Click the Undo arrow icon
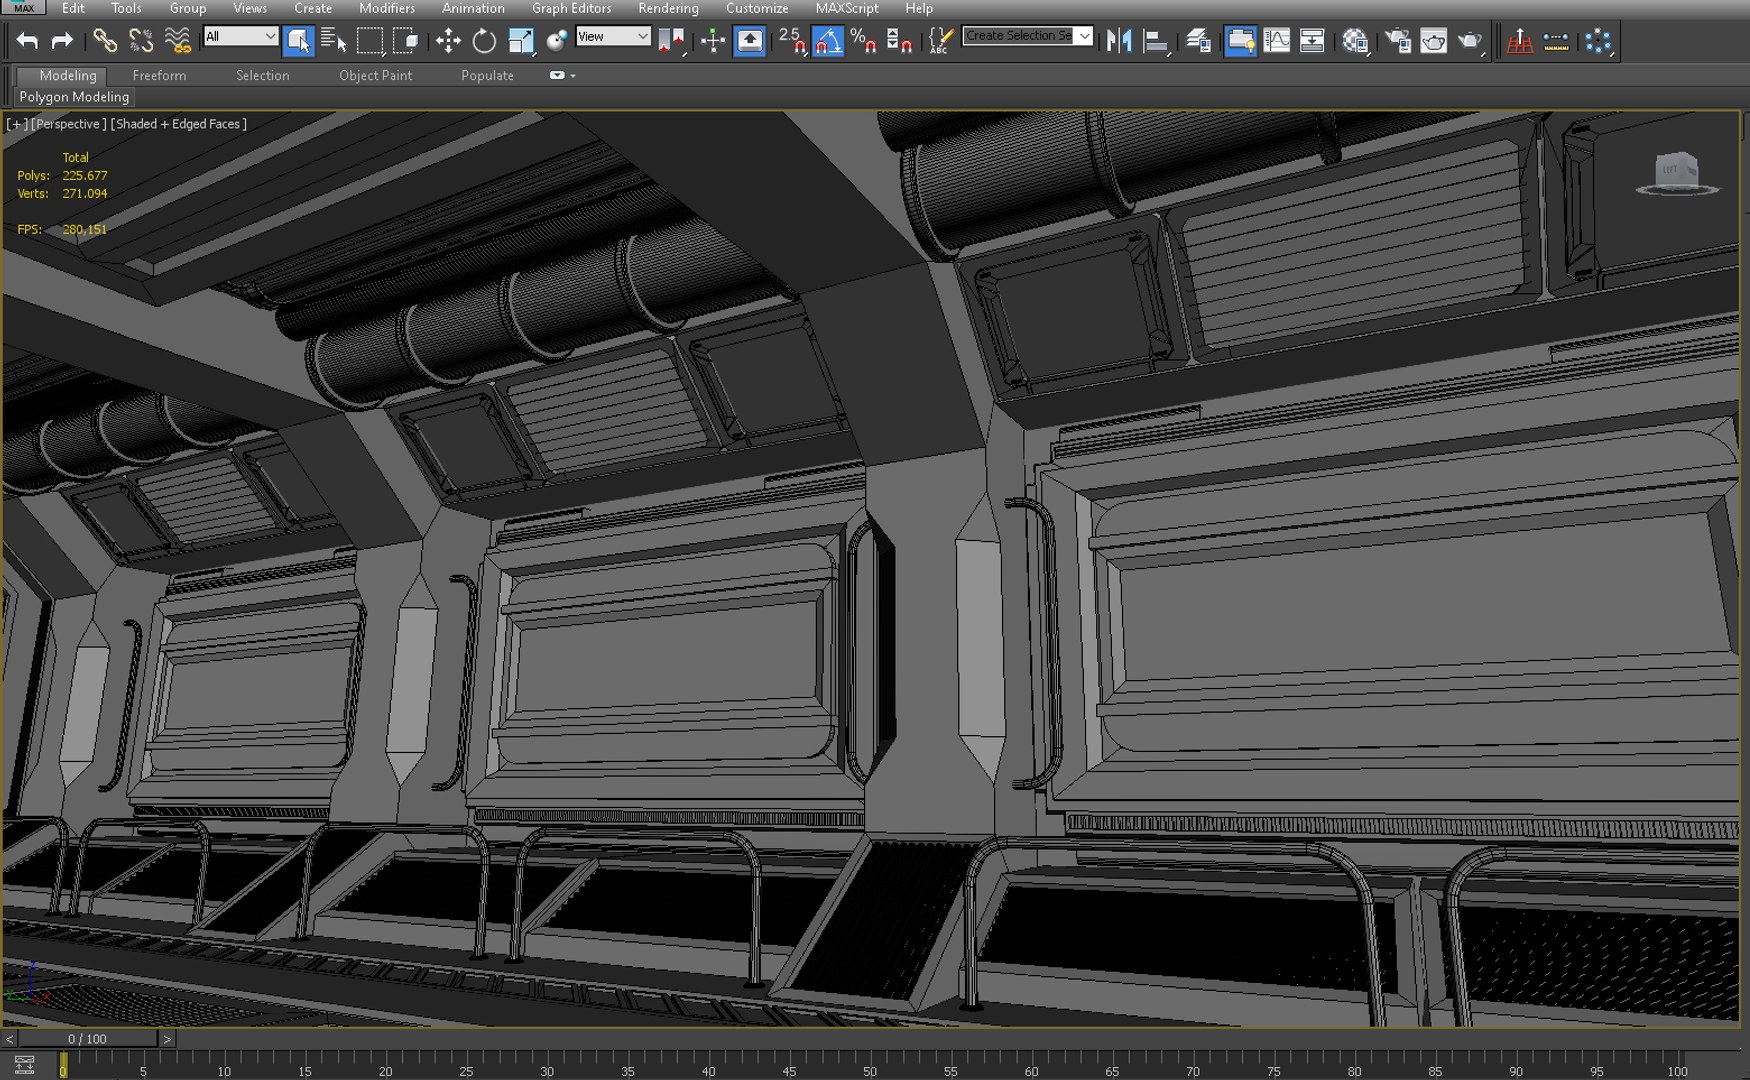The image size is (1750, 1080). pyautogui.click(x=27, y=41)
